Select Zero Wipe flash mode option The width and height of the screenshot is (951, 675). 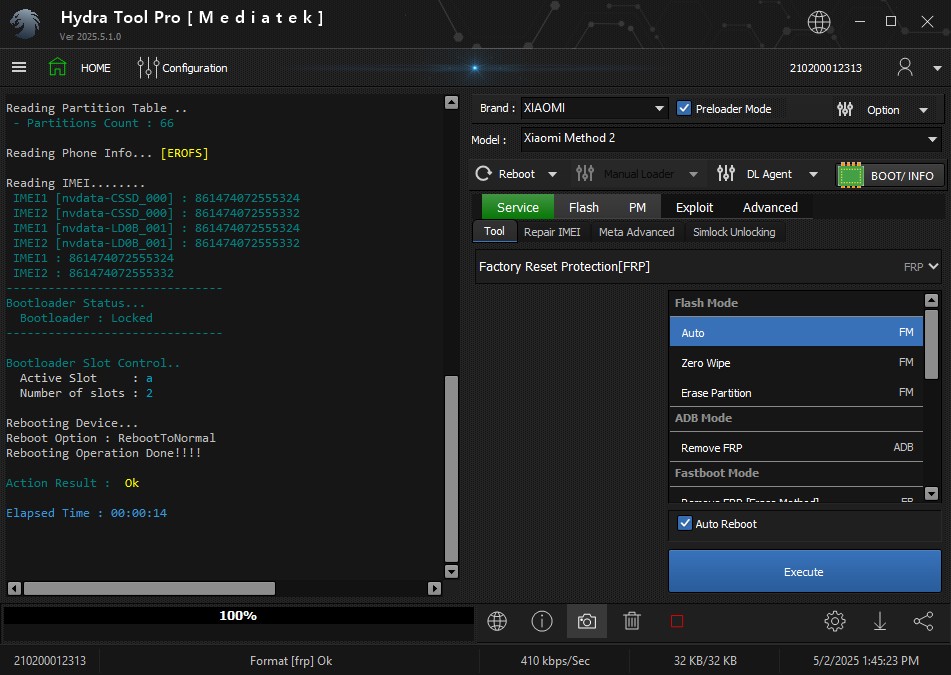coord(796,363)
